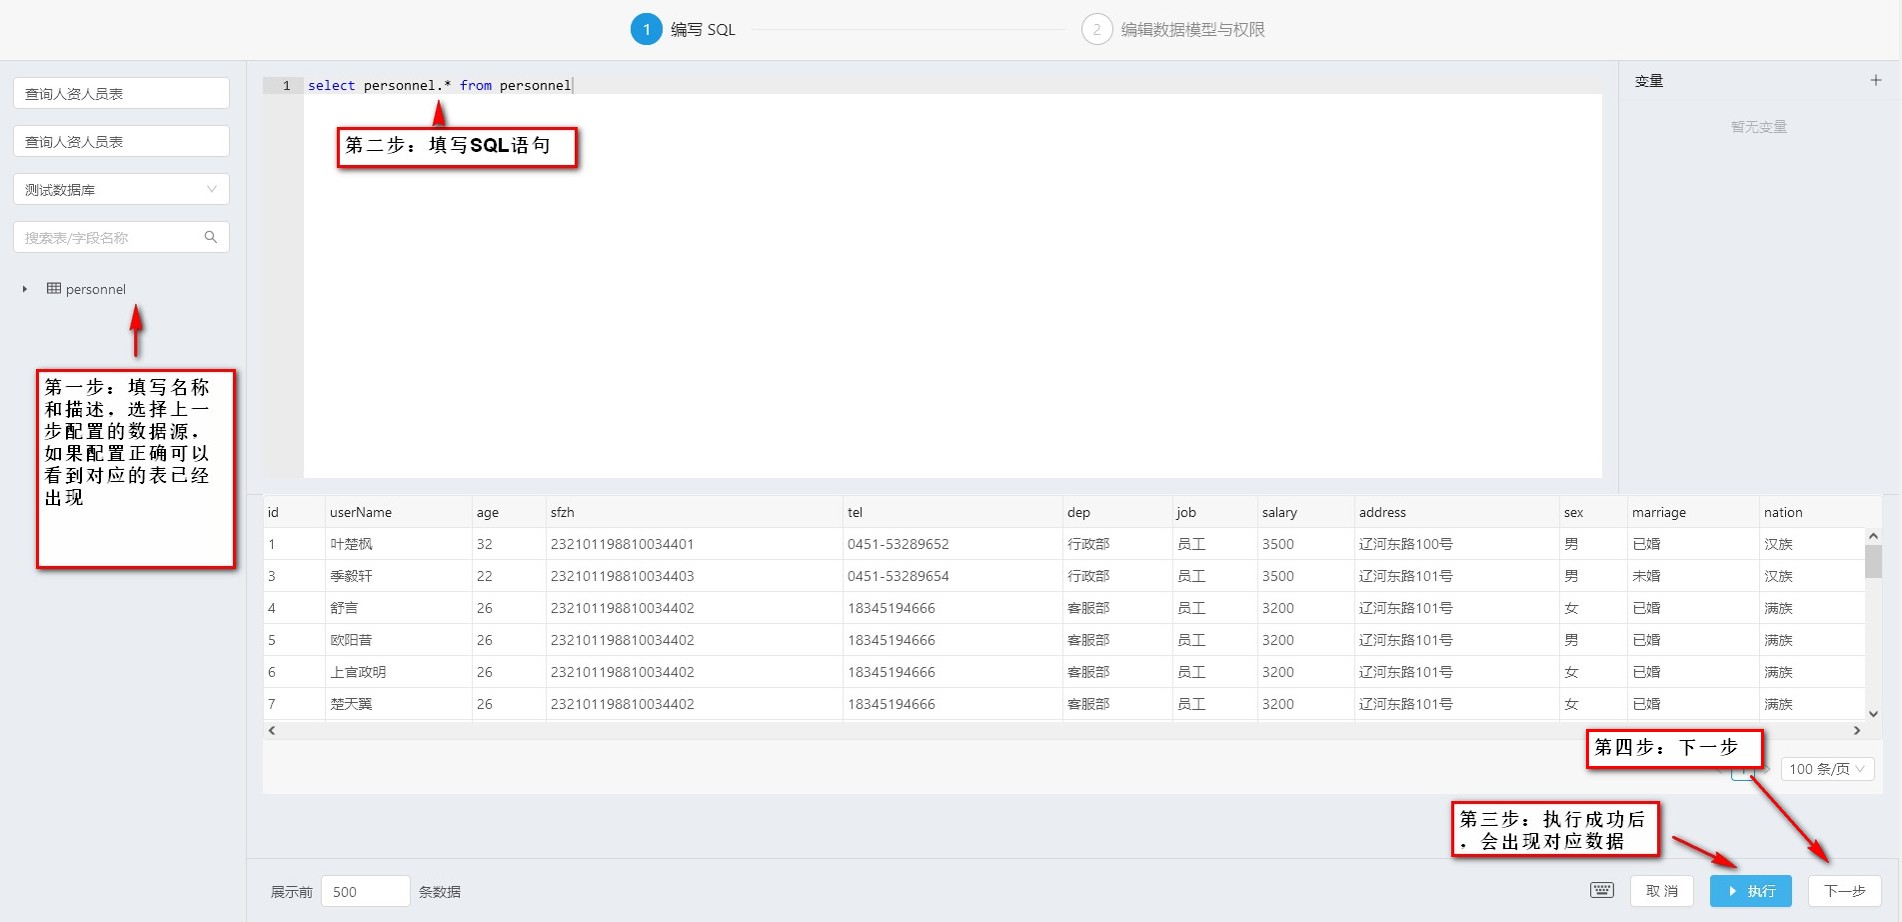Open the 100 条/页 page size dropdown
Screen dimensions: 1902x922
[1827, 769]
